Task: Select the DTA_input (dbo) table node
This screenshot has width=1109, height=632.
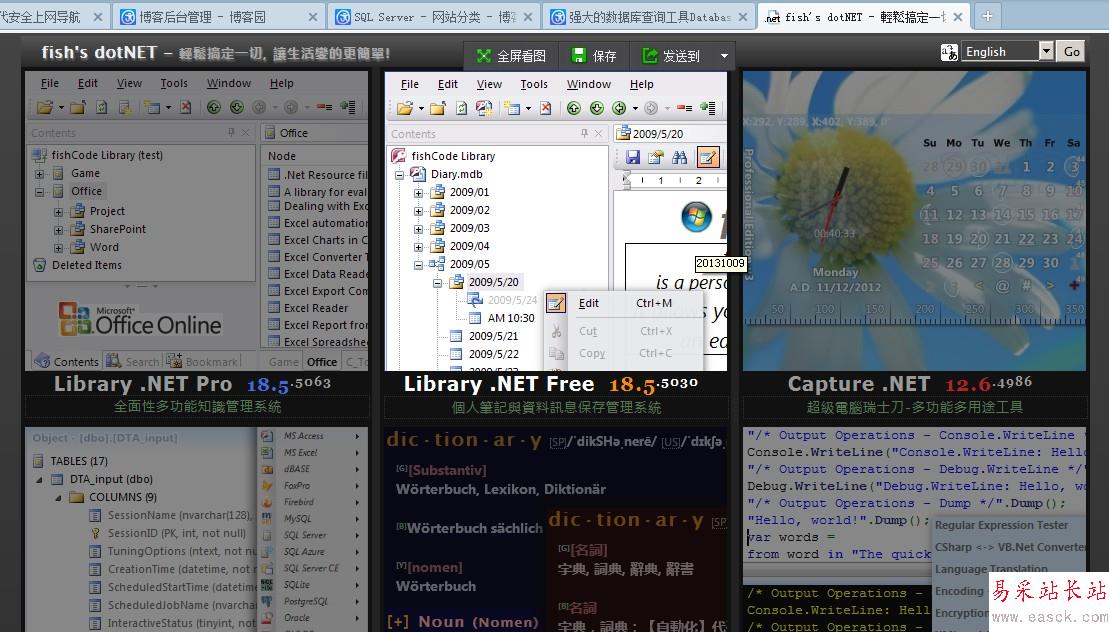Action: (111, 479)
